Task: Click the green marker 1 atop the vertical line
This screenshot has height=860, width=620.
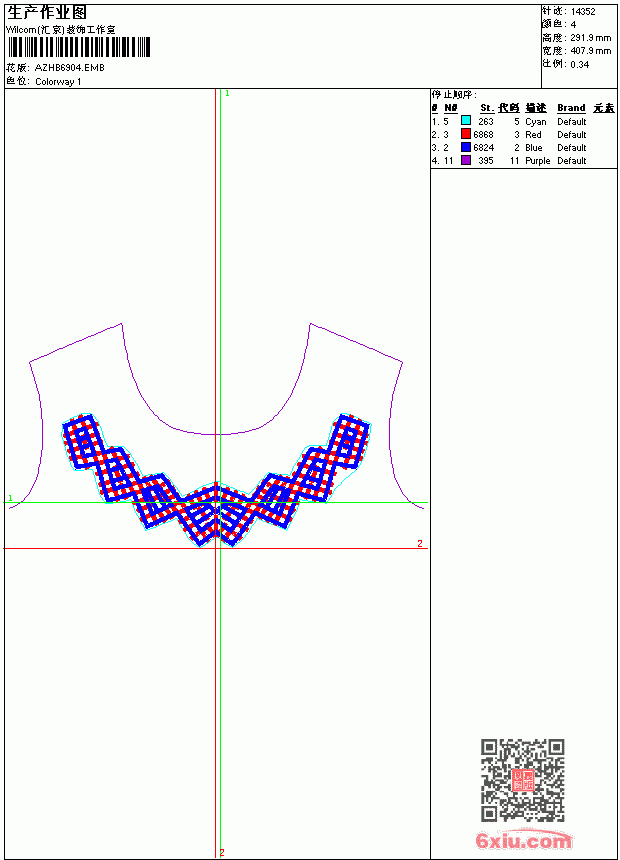Action: pyautogui.click(x=227, y=94)
